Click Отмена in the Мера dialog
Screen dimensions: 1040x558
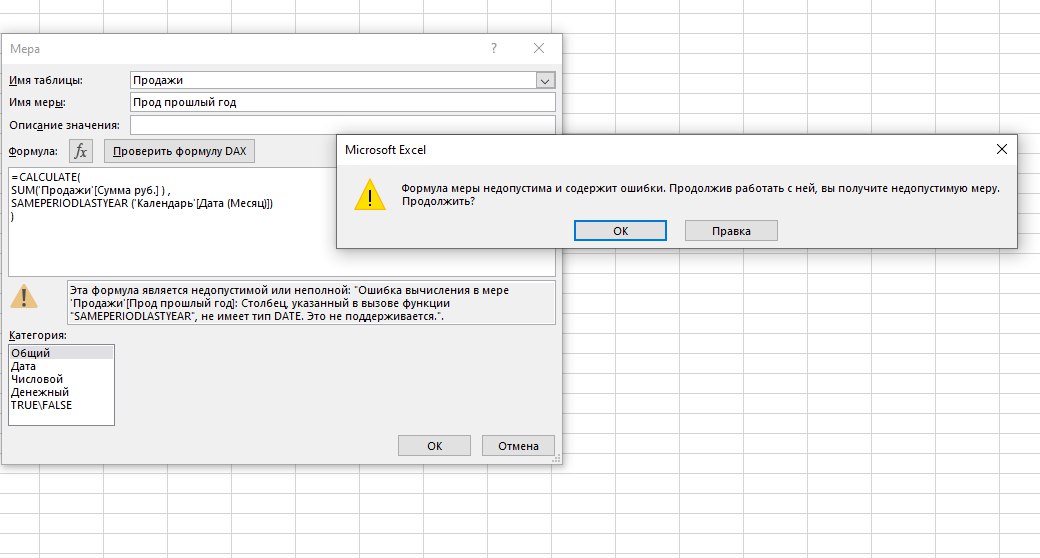(518, 446)
